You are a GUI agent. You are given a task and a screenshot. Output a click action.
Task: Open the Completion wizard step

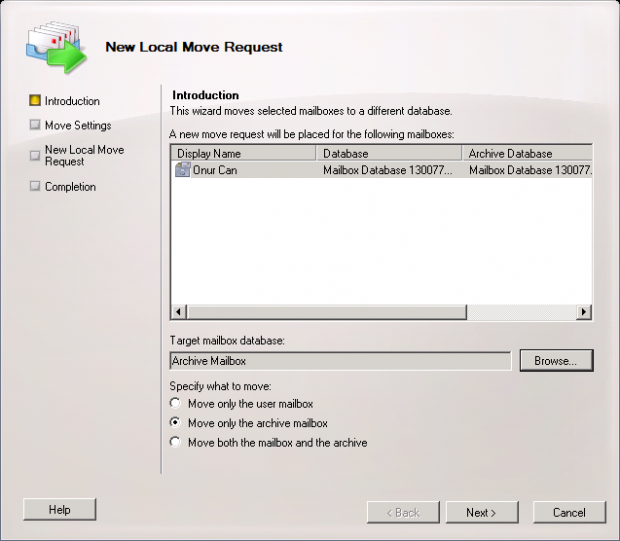point(70,187)
